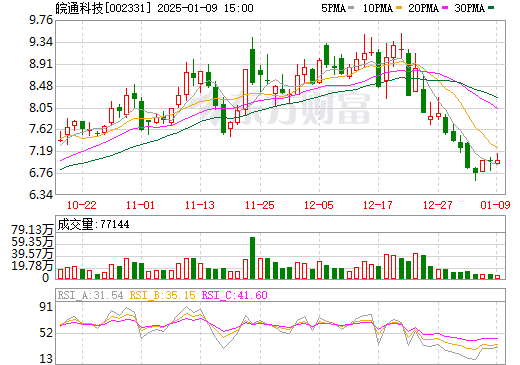Viewport: 520px width, 365px height.
Task: Select the 12-17 date on the axis
Action: click(378, 205)
